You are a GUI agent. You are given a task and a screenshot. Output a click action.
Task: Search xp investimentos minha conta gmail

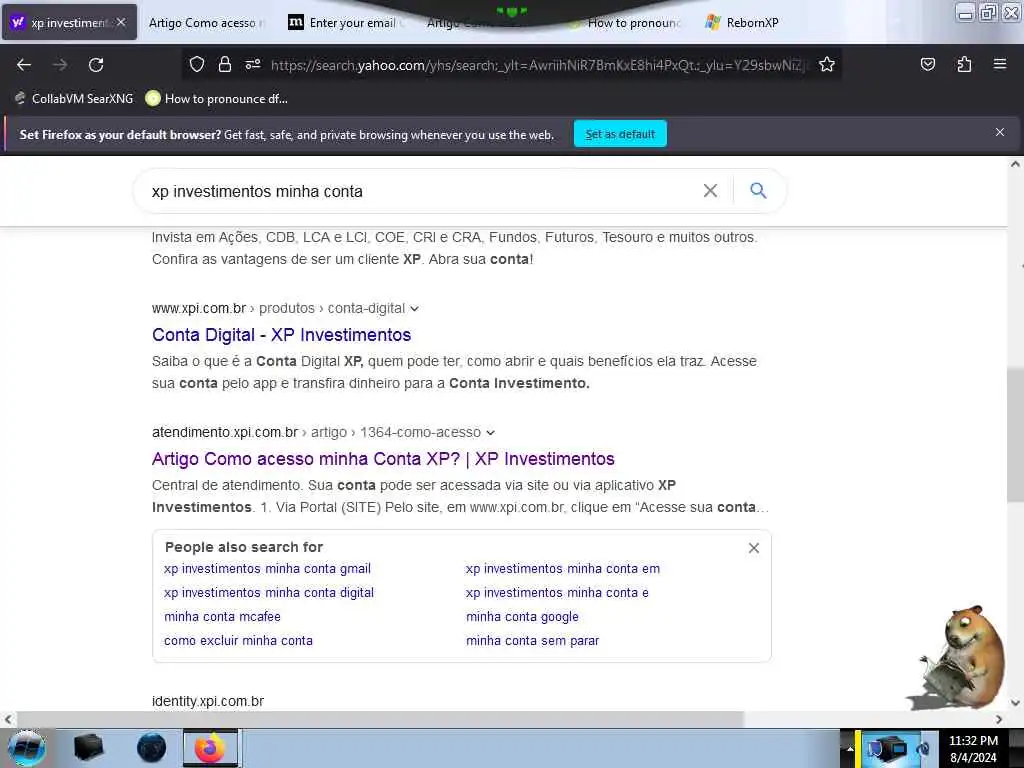(x=267, y=569)
